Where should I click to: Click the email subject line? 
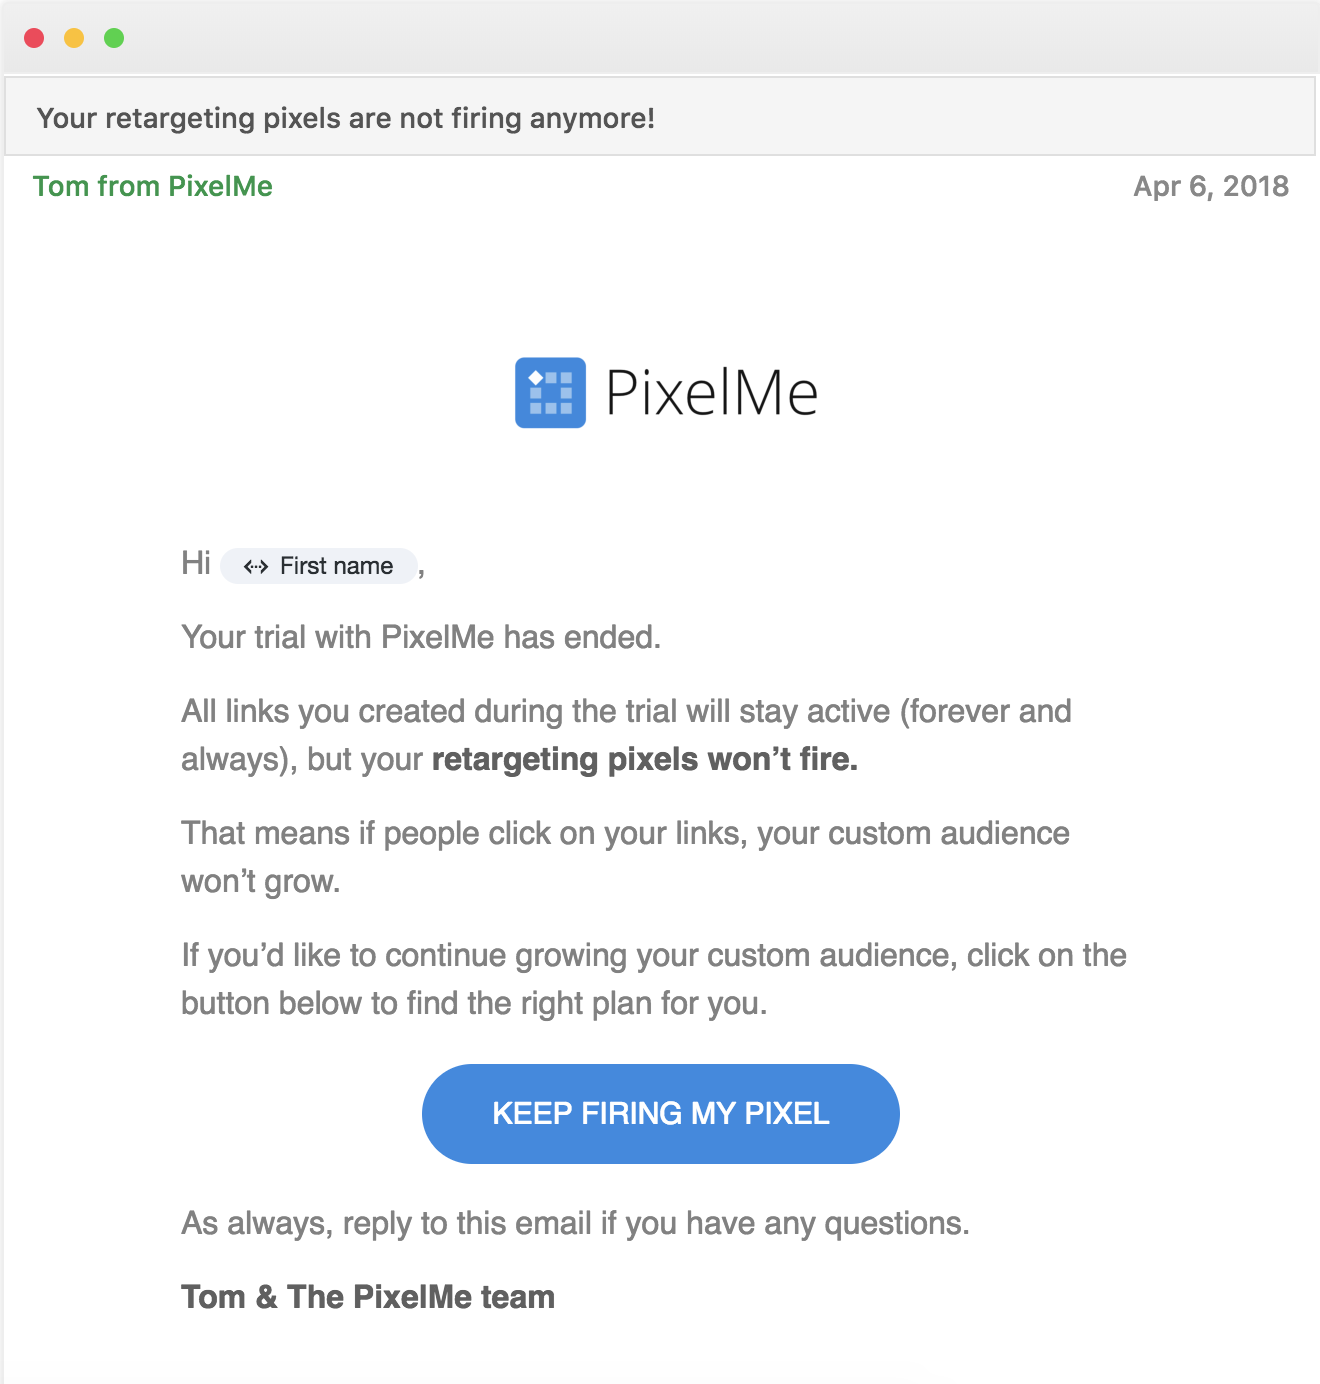tap(346, 118)
